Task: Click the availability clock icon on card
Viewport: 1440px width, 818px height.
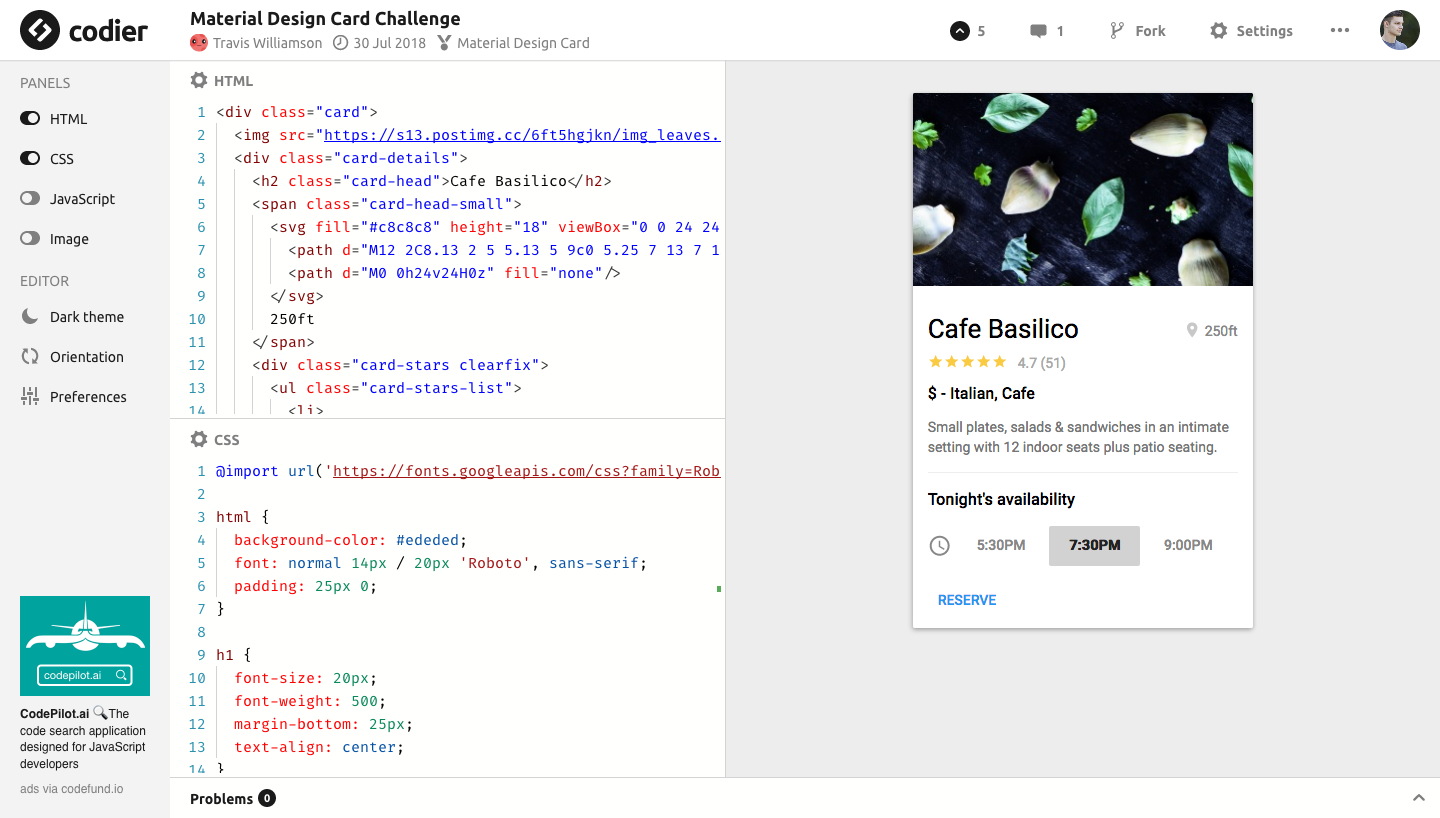Action: click(939, 546)
